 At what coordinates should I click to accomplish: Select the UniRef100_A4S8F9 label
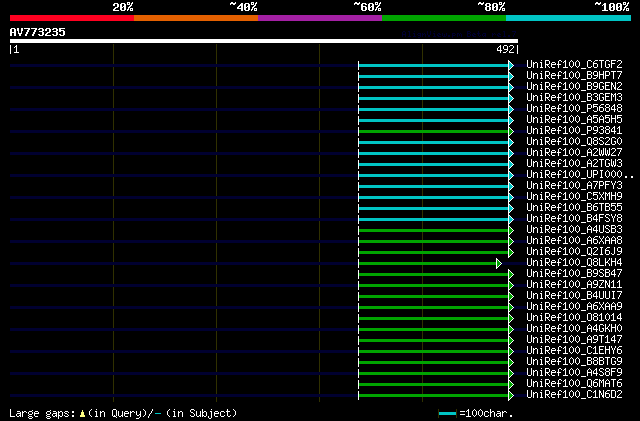click(574, 373)
